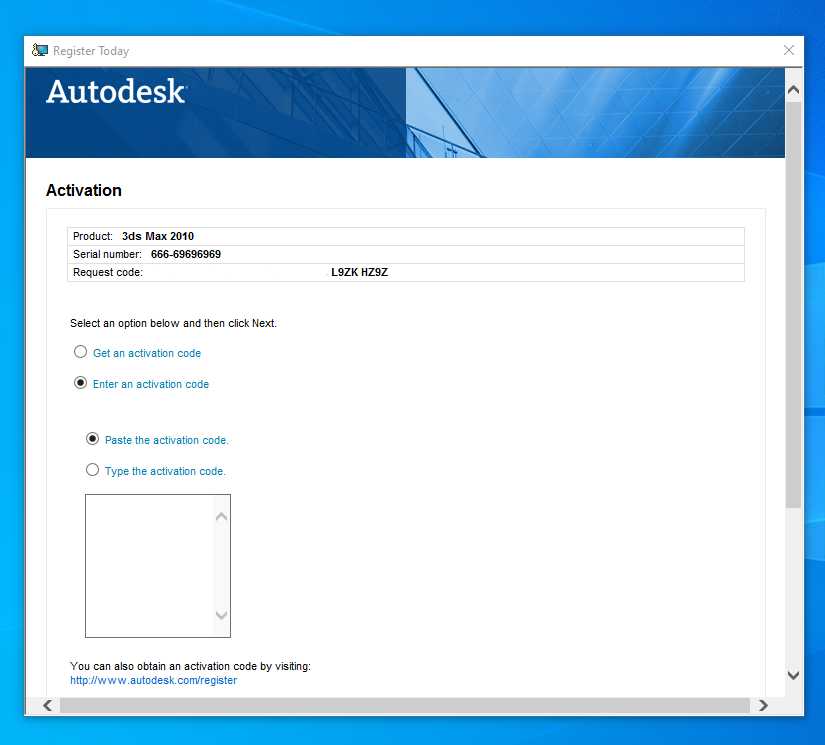Switch to Type the activation code option
825x745 pixels.
pos(93,470)
